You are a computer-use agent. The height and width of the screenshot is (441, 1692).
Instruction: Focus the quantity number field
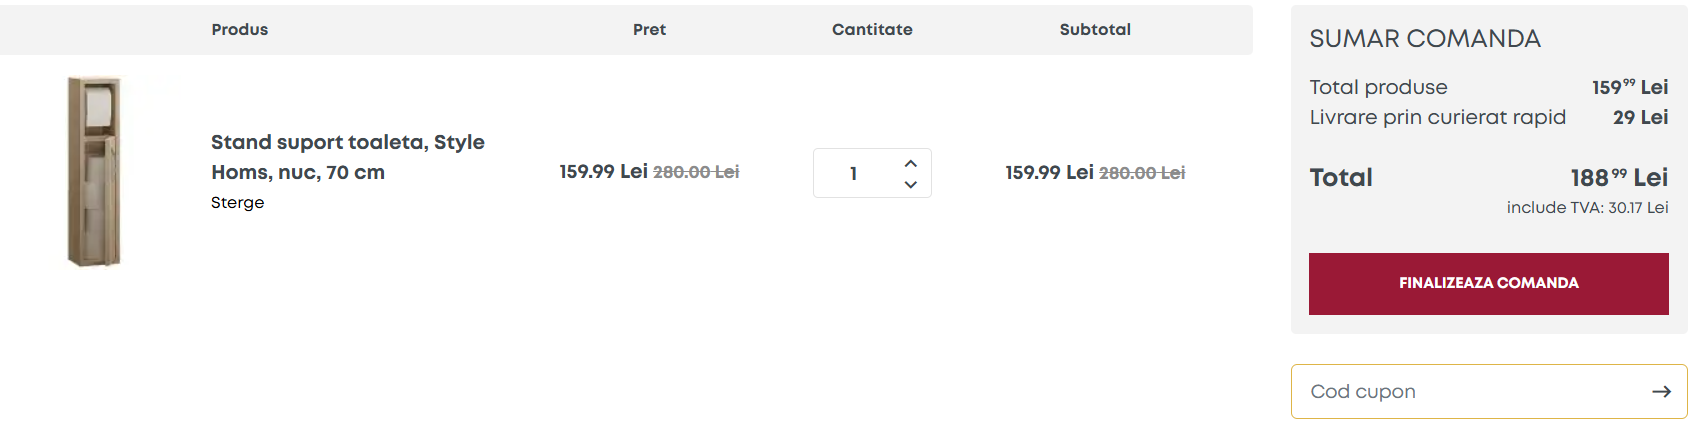pyautogui.click(x=854, y=174)
